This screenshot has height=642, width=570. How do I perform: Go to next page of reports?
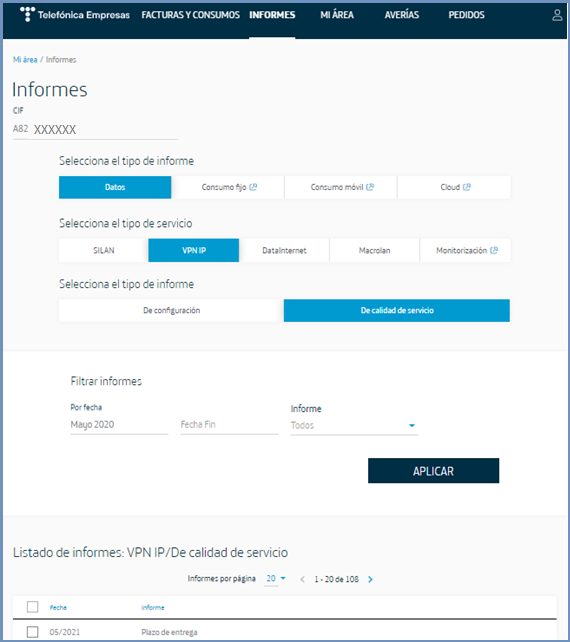coord(371,579)
